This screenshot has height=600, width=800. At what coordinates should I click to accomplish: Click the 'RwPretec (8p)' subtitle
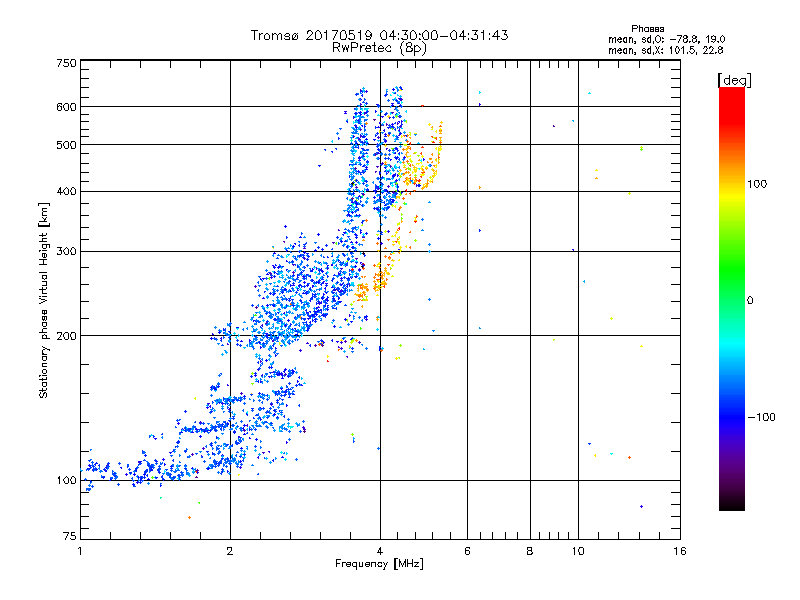[x=379, y=48]
